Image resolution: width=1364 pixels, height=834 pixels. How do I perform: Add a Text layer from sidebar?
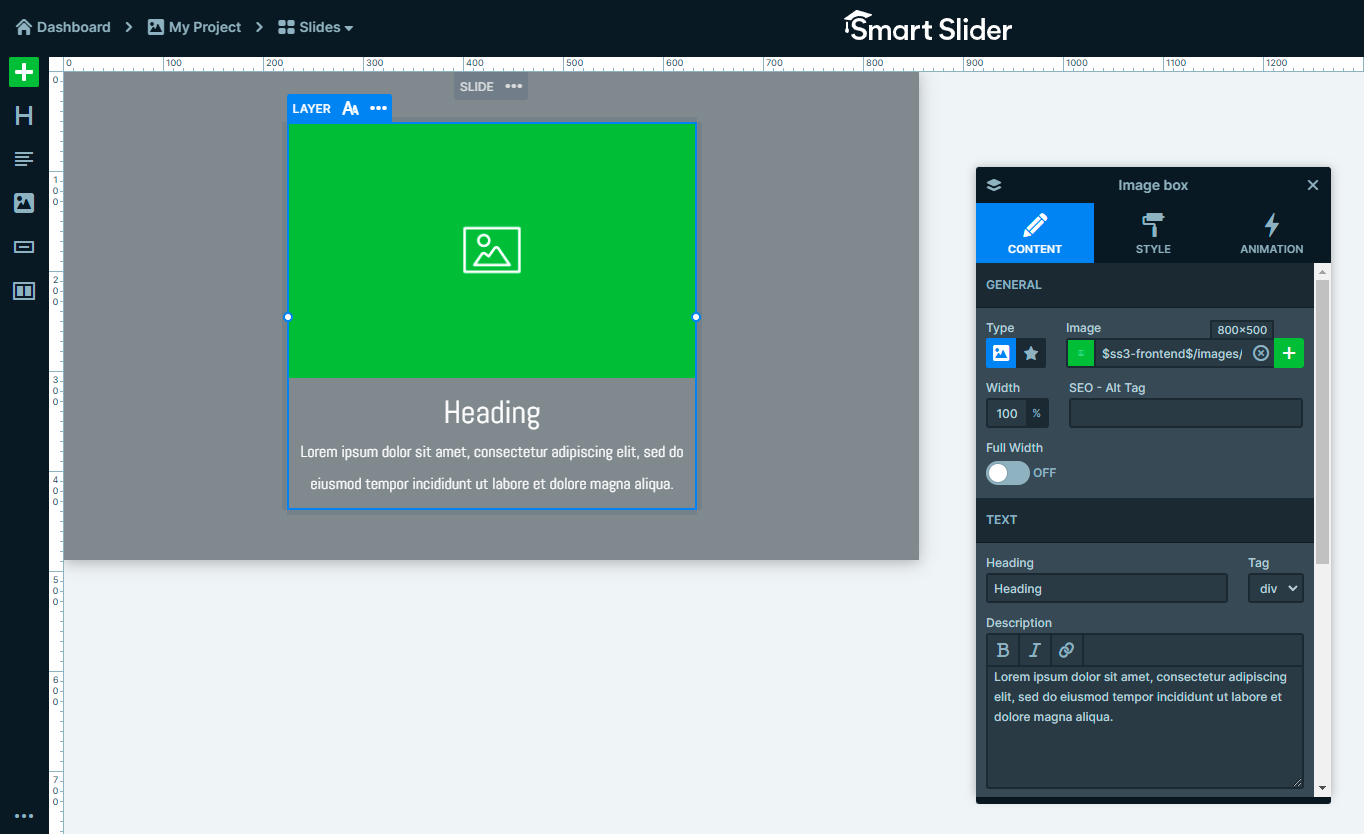point(24,159)
